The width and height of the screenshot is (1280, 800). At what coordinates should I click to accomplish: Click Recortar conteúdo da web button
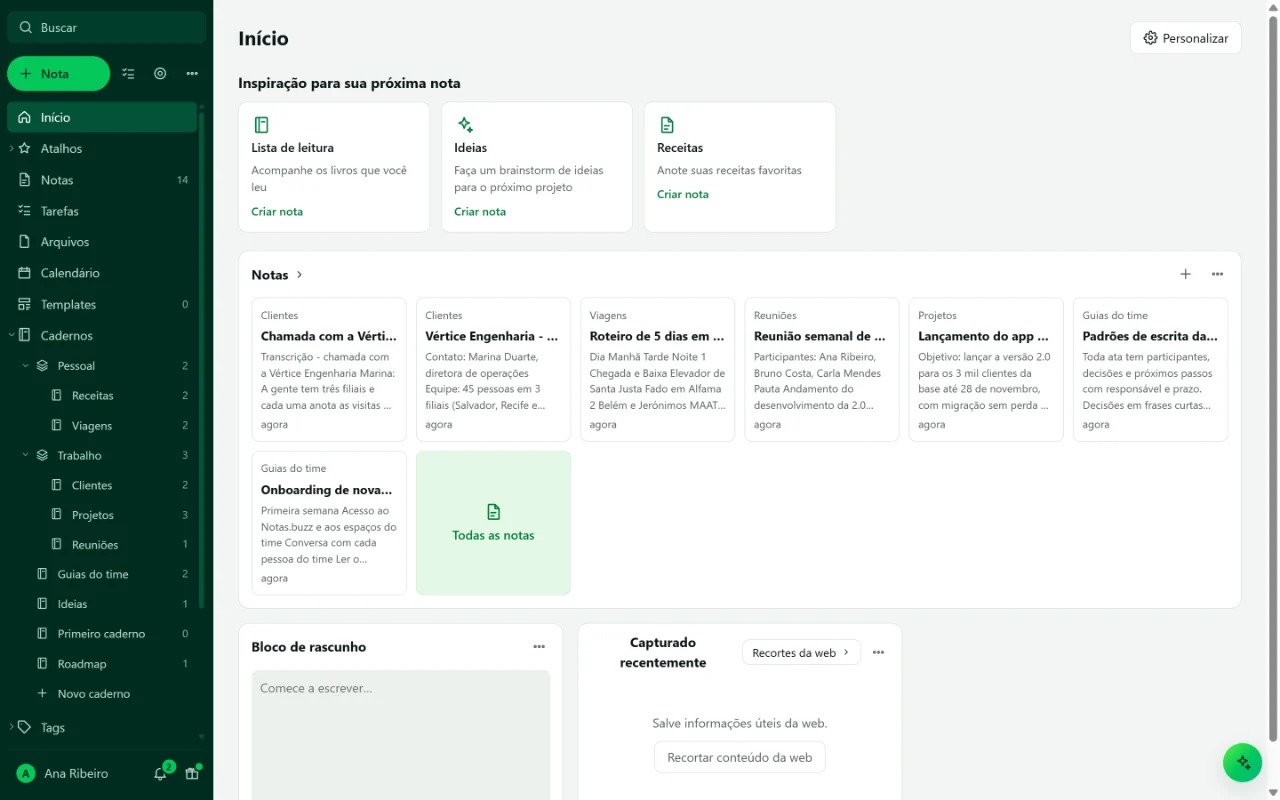740,757
